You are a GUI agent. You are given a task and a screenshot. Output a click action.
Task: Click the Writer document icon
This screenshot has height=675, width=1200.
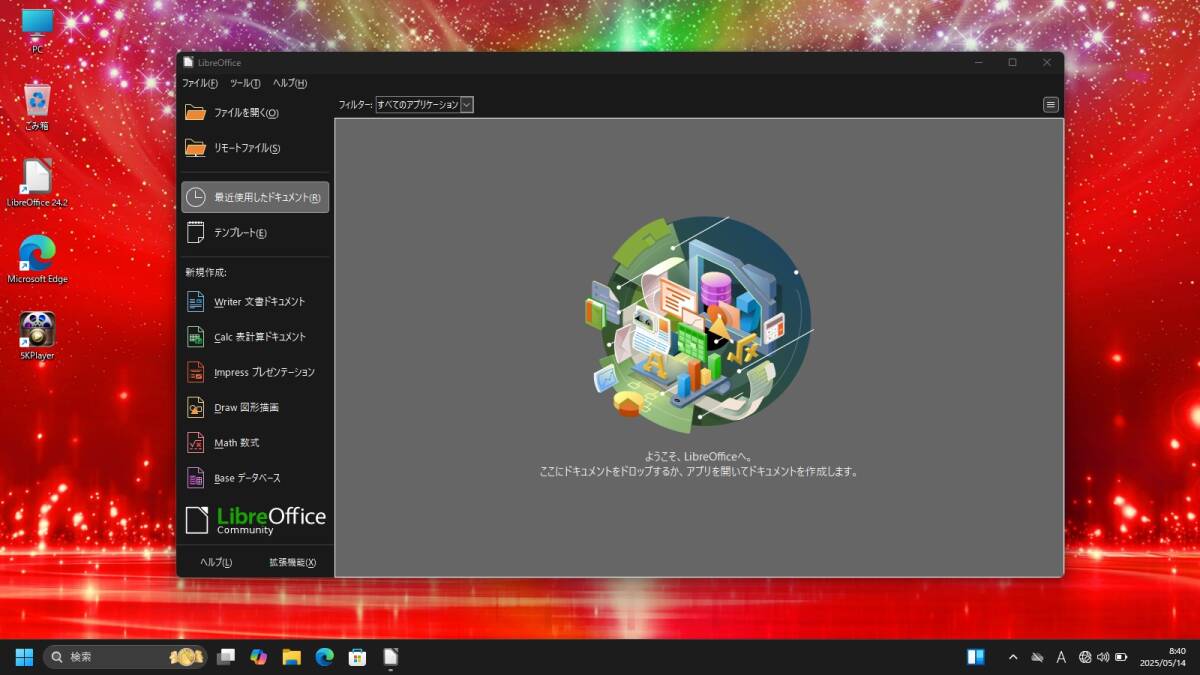coord(196,301)
